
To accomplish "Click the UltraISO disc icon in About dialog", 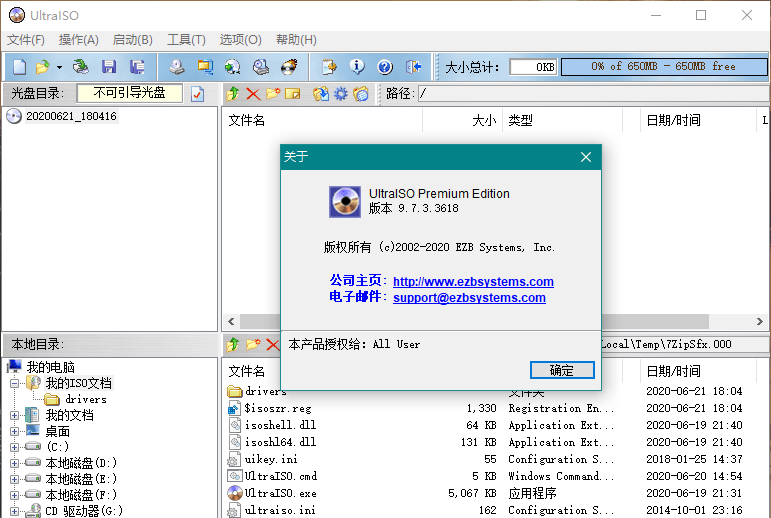I will click(x=345, y=202).
